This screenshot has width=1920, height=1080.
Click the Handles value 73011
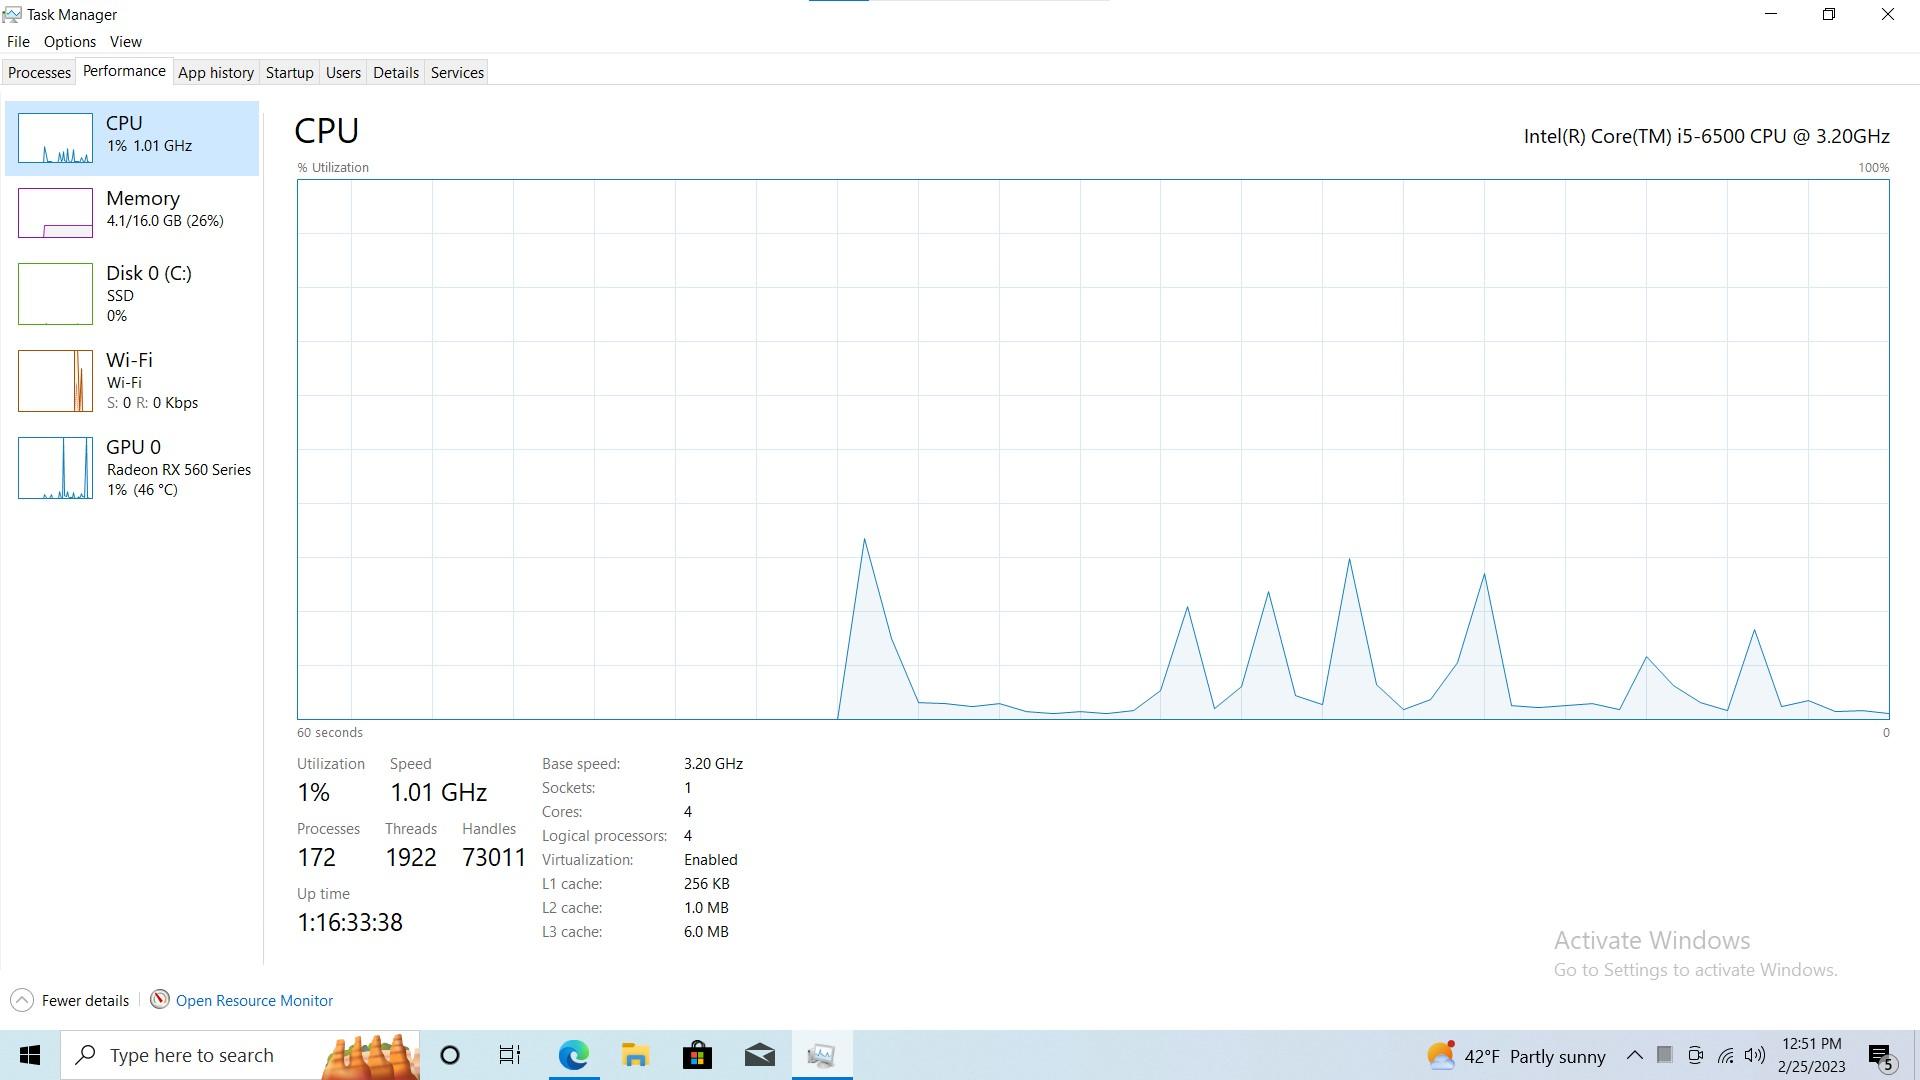pos(494,858)
